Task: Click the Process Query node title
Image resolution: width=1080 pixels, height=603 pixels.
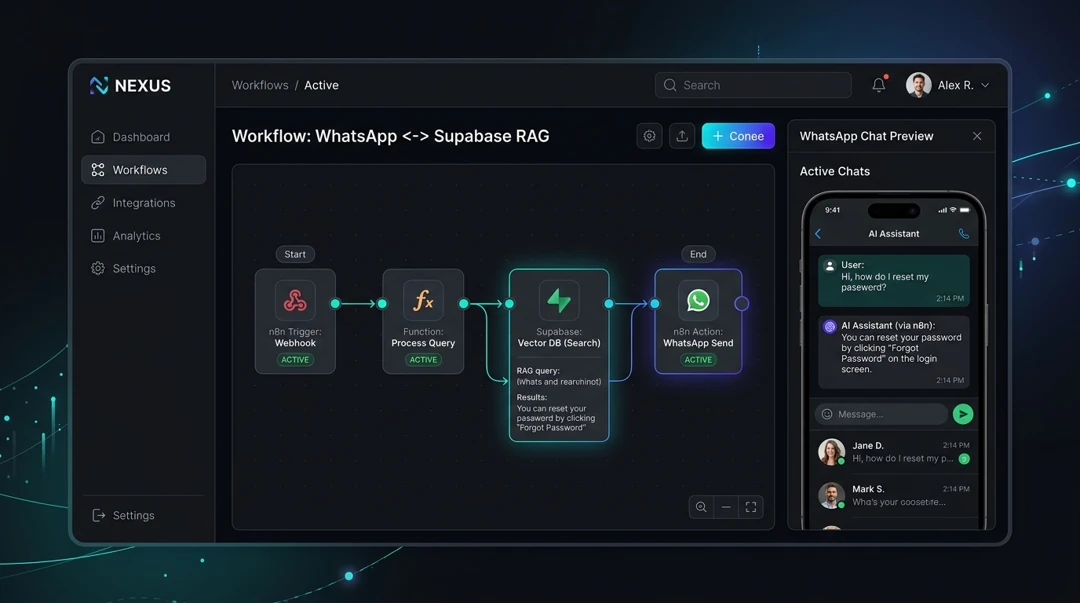Action: coord(423,343)
